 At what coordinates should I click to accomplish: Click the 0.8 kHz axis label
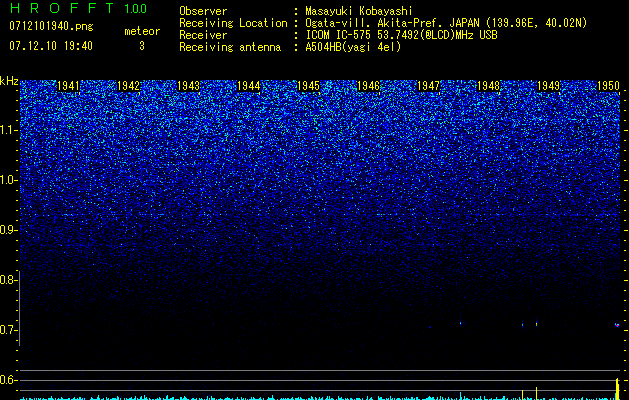(x=8, y=280)
